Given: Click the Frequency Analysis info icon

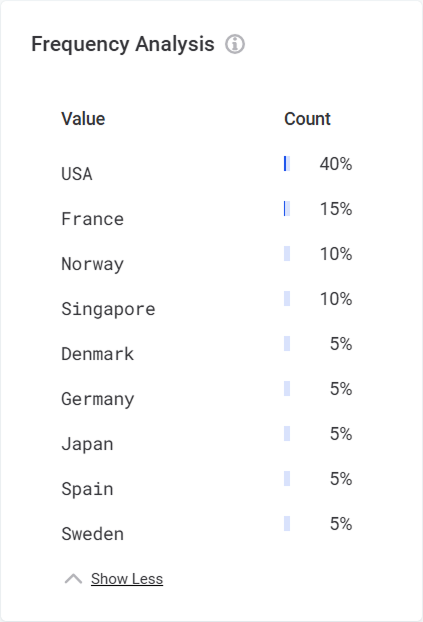Looking at the screenshot, I should coord(235,44).
